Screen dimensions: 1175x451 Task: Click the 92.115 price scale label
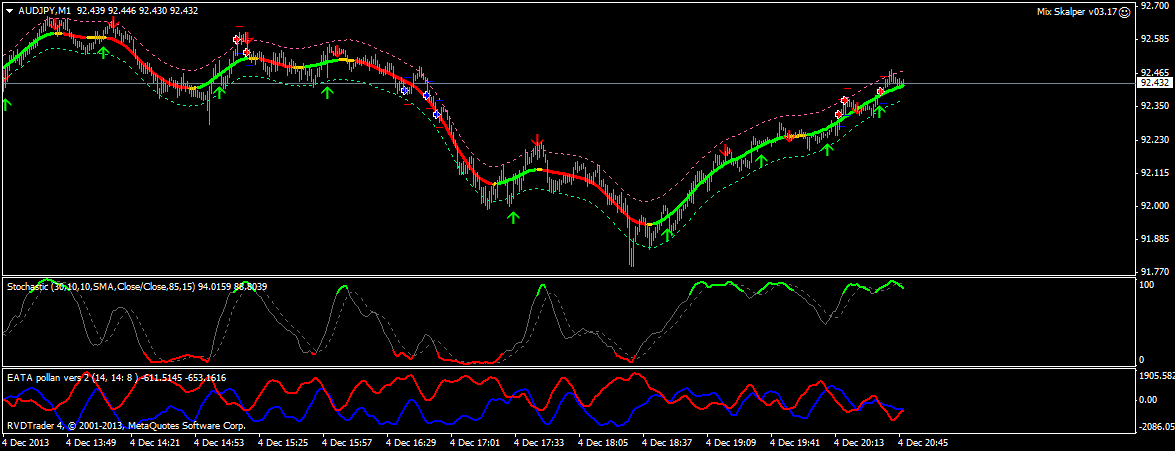1154,172
